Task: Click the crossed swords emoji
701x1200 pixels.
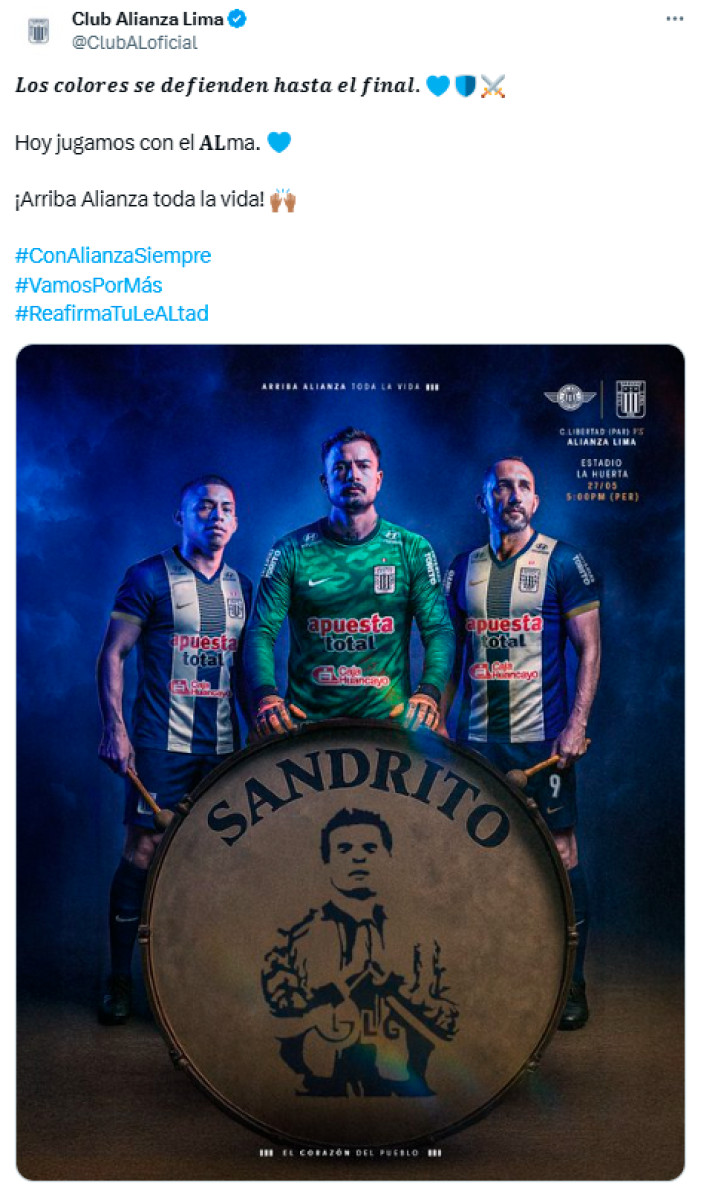Action: (494, 87)
